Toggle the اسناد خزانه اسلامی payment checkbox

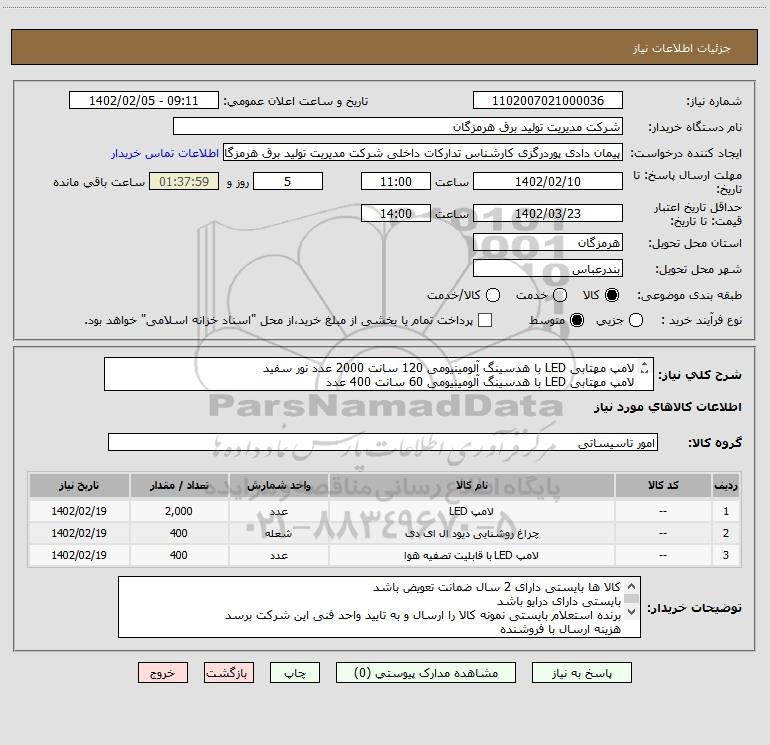485,320
